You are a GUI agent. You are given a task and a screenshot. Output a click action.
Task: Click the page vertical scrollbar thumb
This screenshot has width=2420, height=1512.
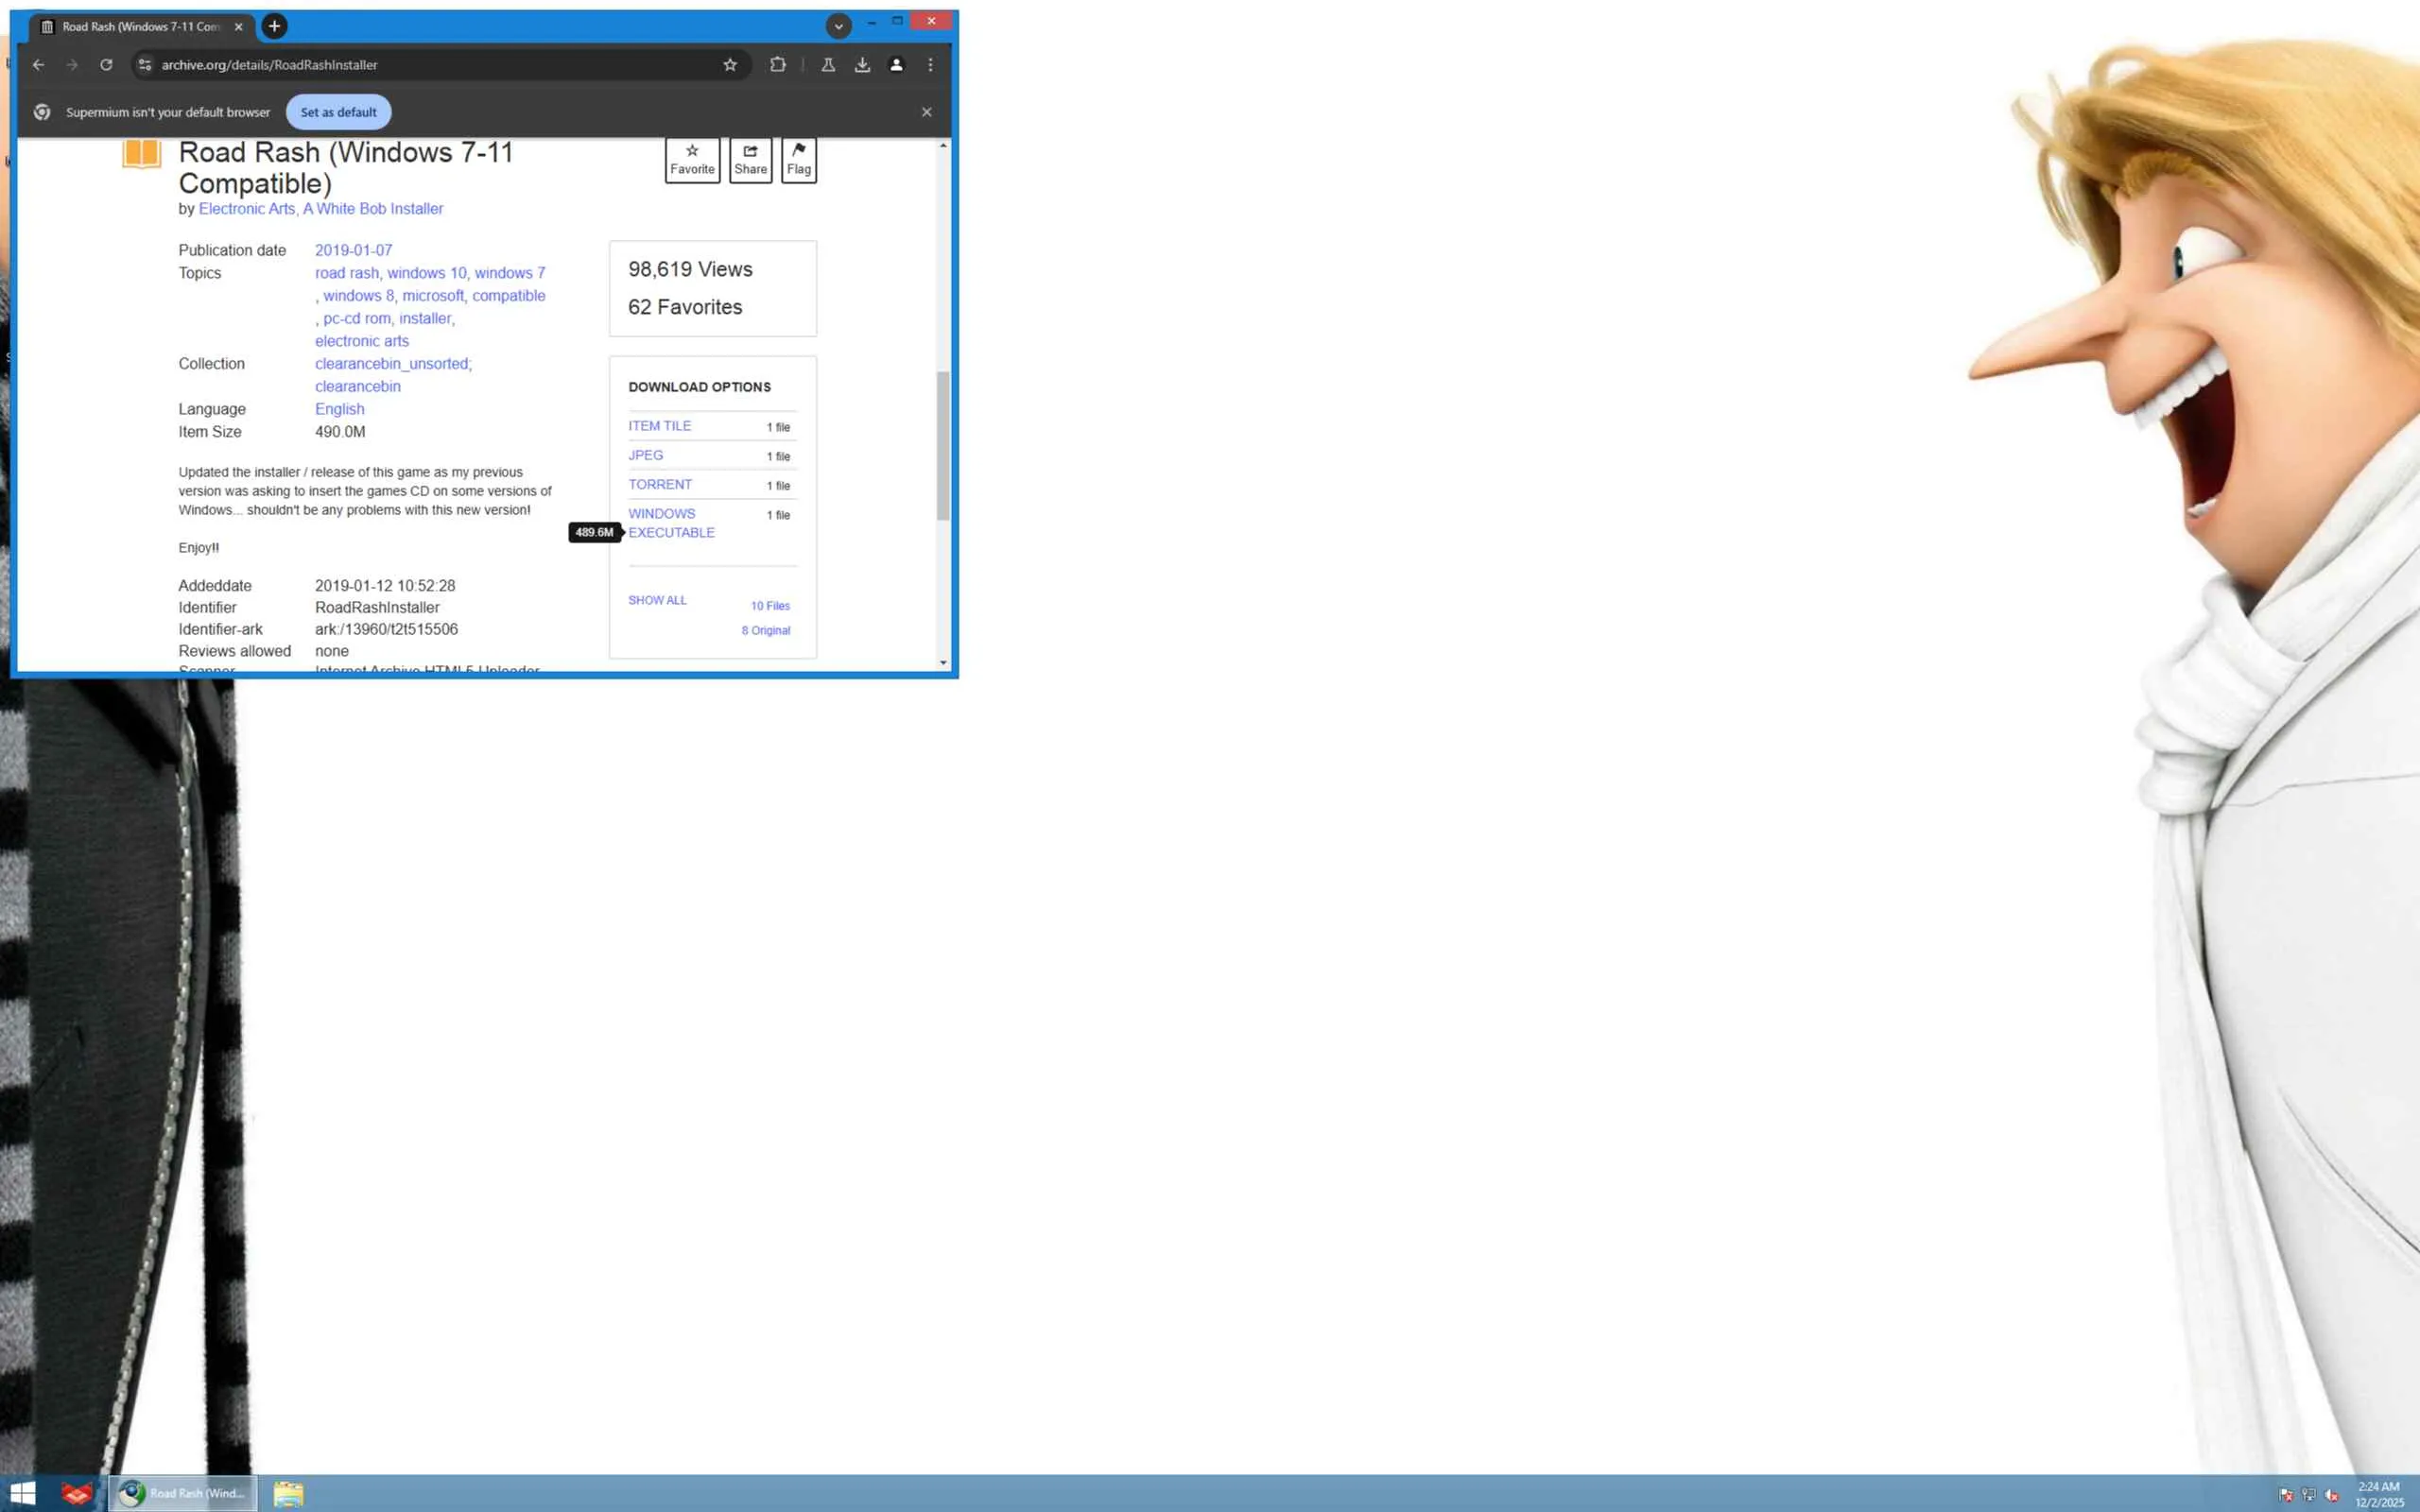[x=942, y=445]
